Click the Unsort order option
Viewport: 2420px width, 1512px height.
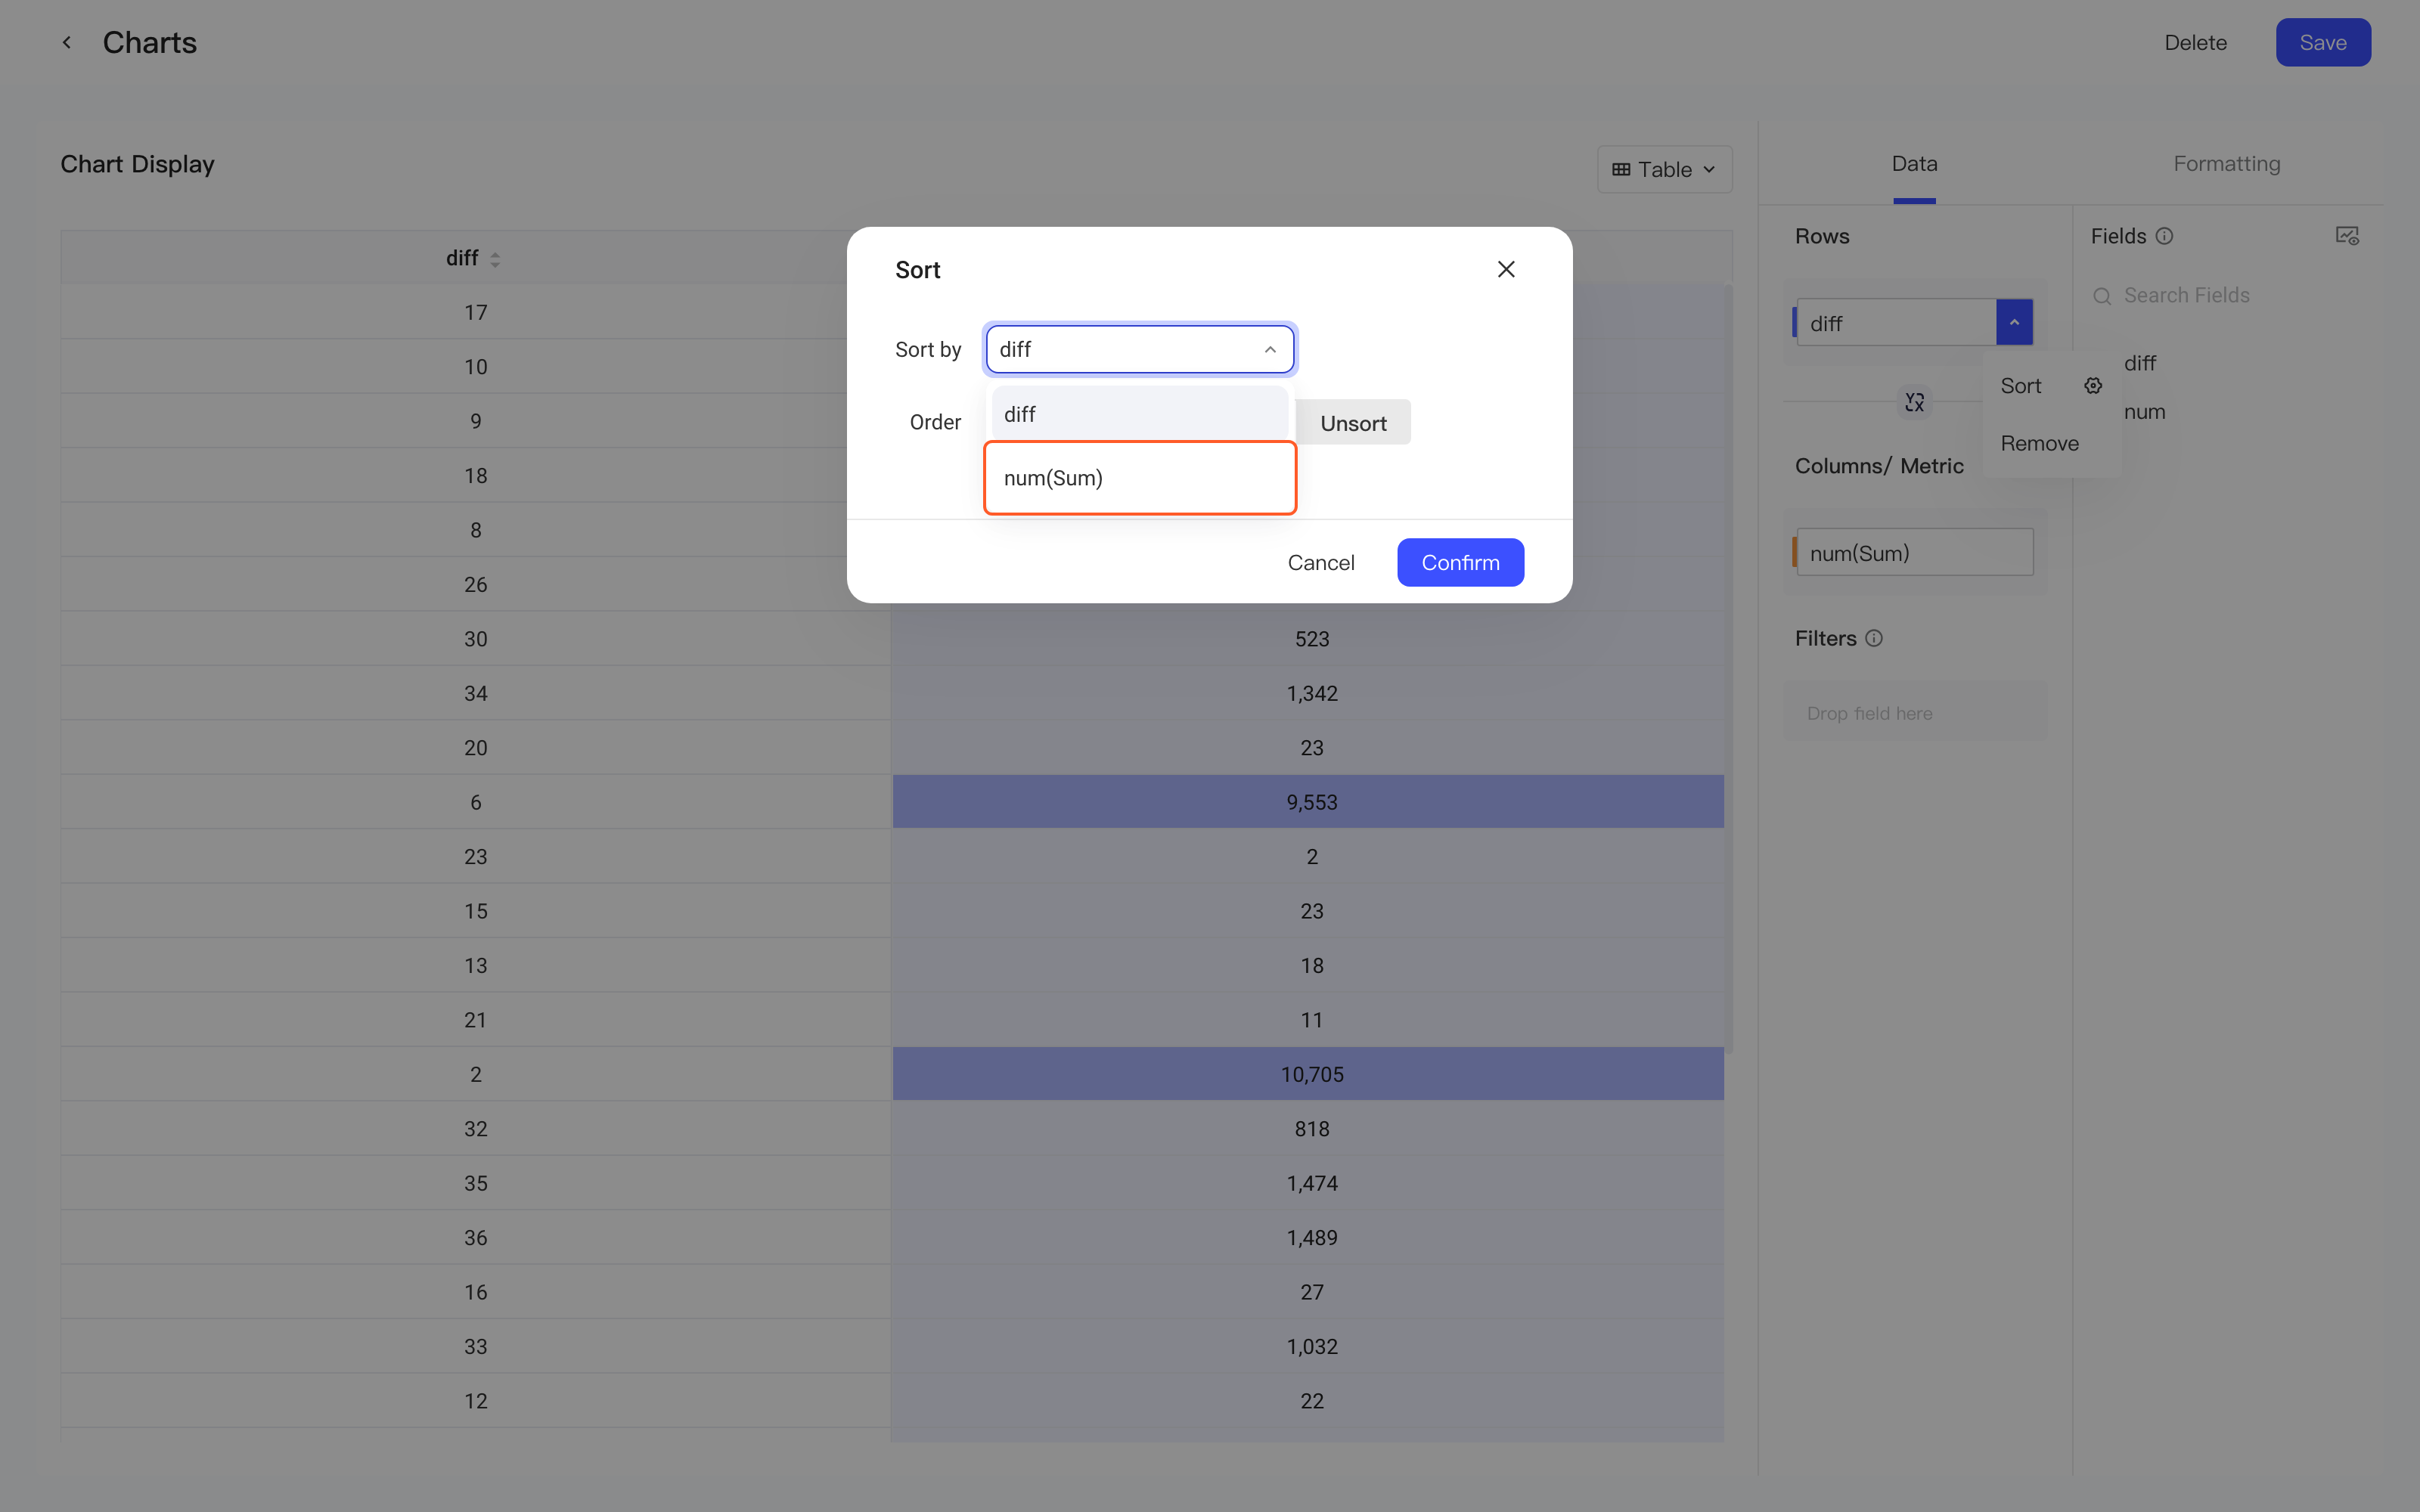pos(1353,423)
